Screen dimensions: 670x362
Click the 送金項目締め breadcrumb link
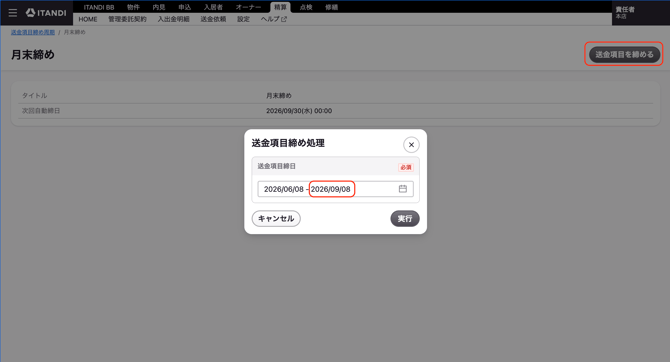click(33, 32)
